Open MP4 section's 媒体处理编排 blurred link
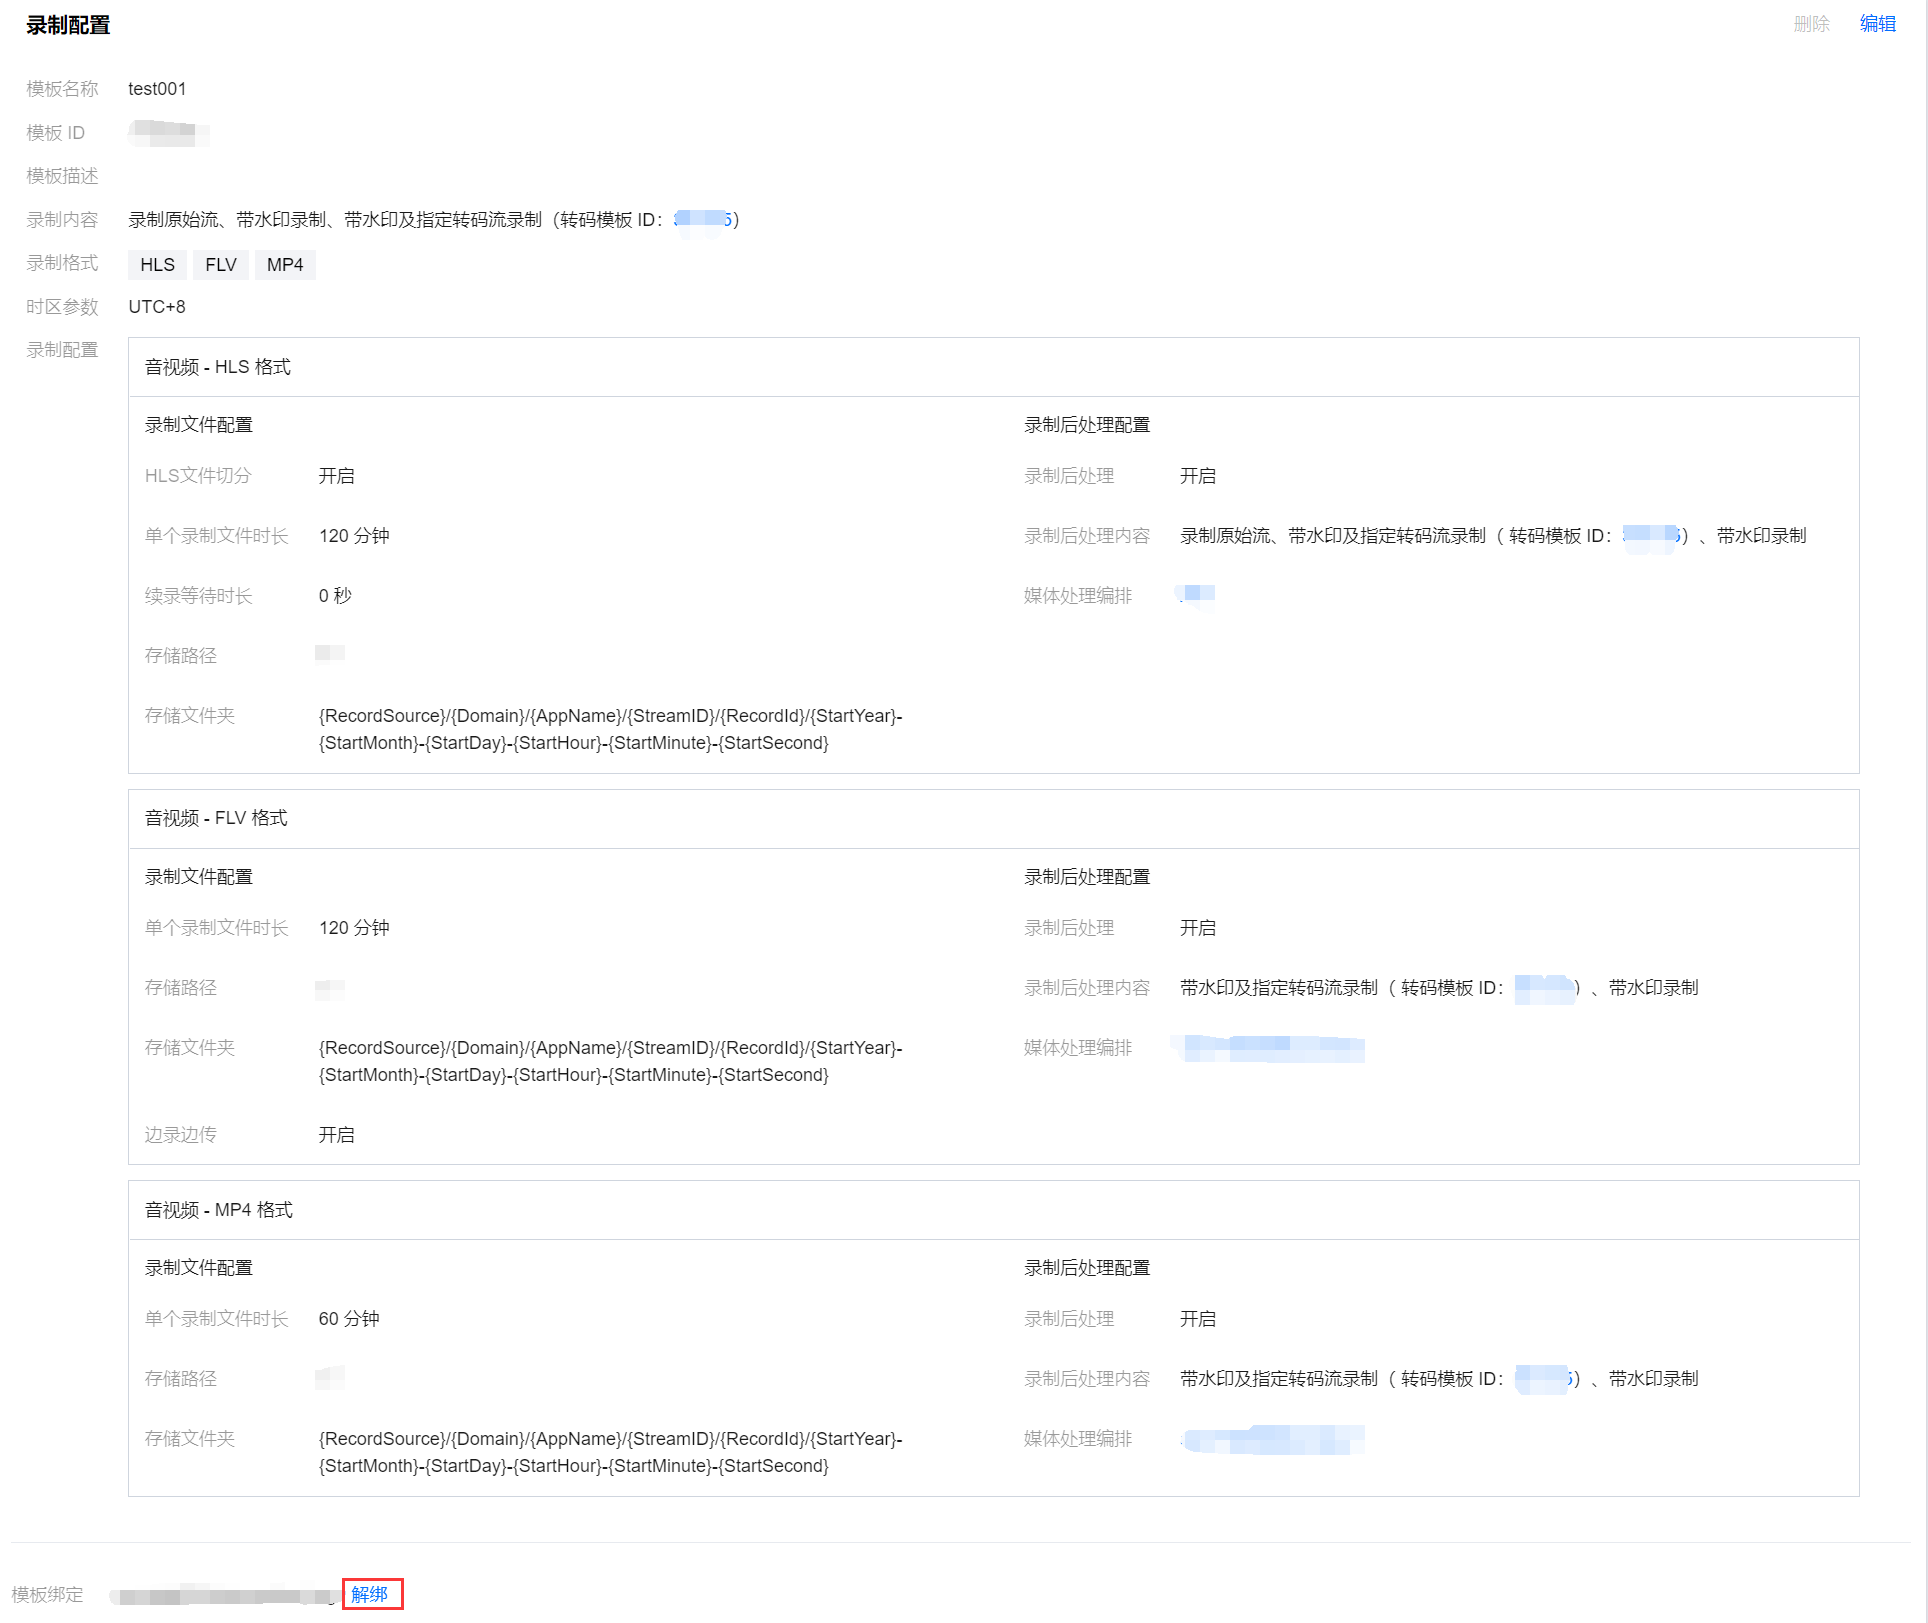Viewport: 1928px width, 1623px height. 1272,1439
